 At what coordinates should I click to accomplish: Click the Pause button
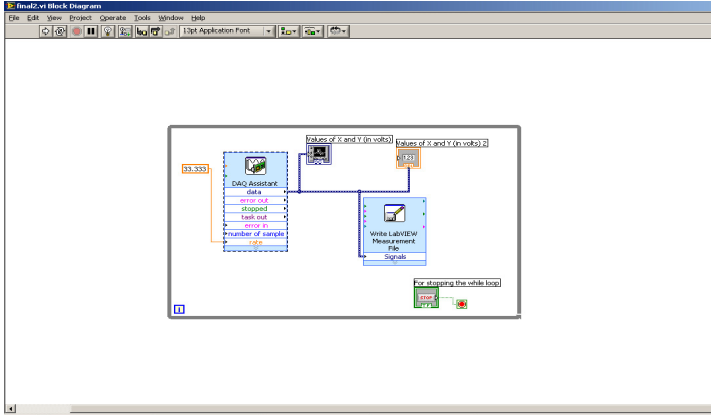91,31
